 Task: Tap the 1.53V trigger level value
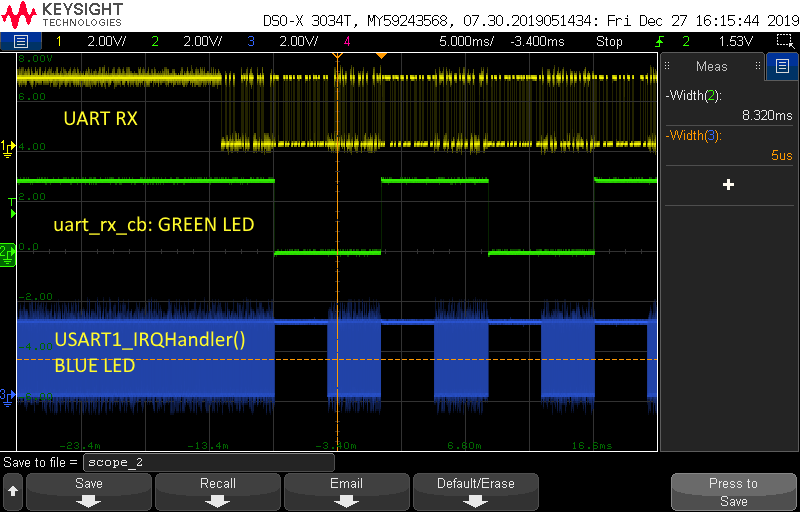735,42
